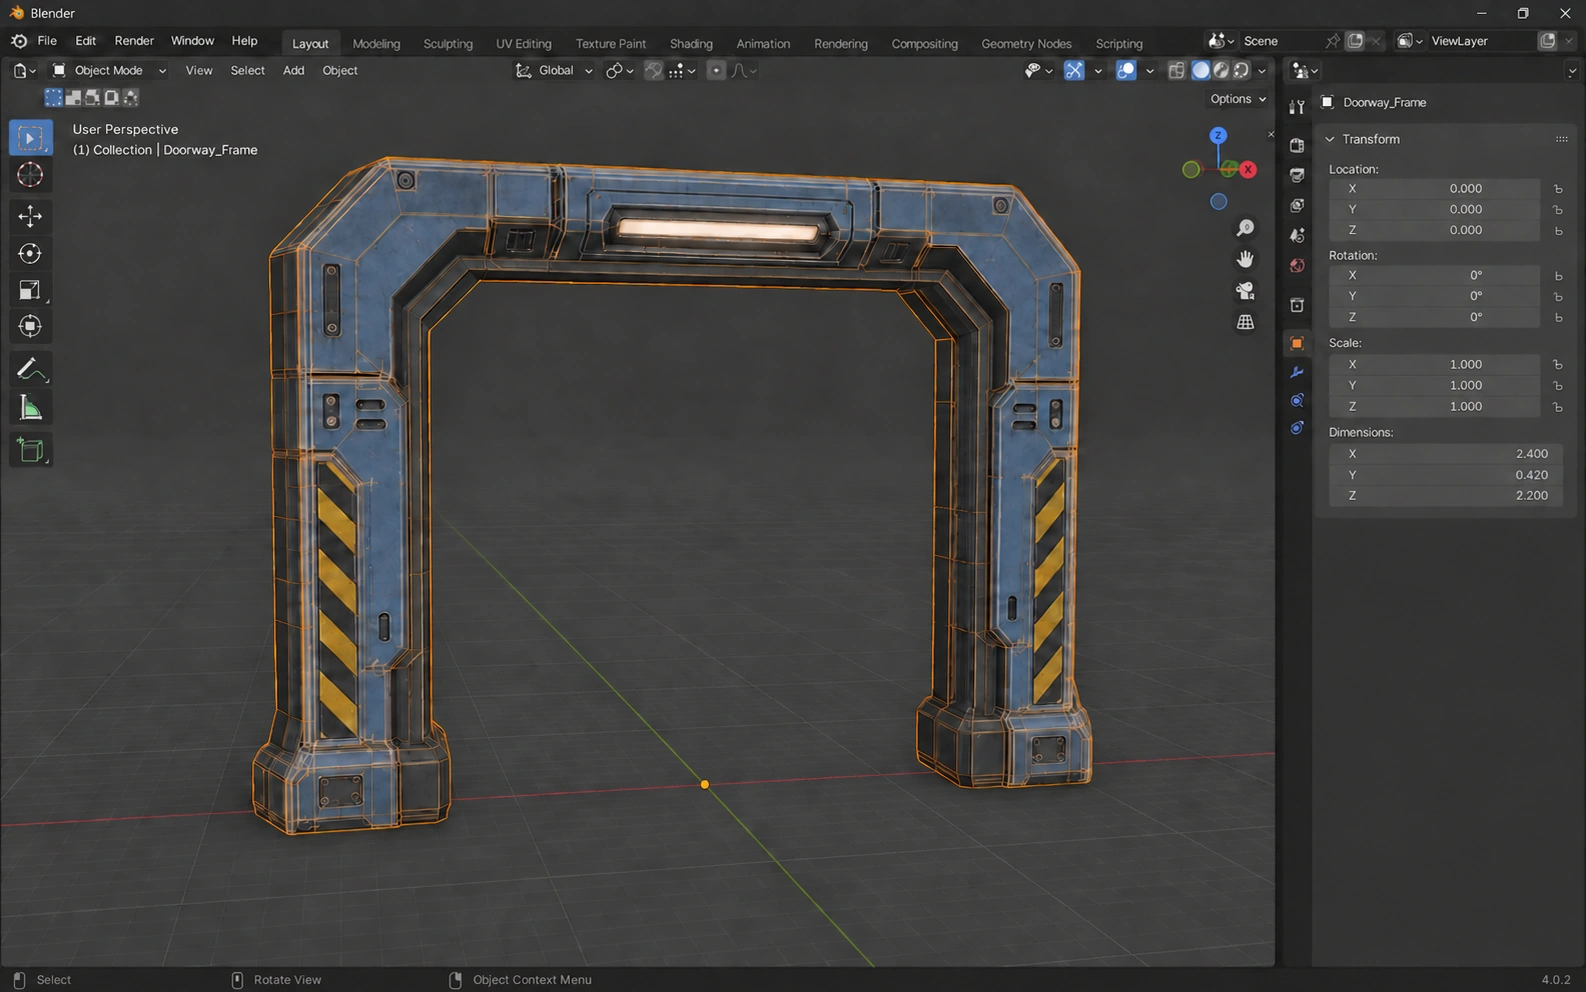This screenshot has height=992, width=1586.
Task: Switch to Rendered viewport shading
Action: pyautogui.click(x=1241, y=71)
